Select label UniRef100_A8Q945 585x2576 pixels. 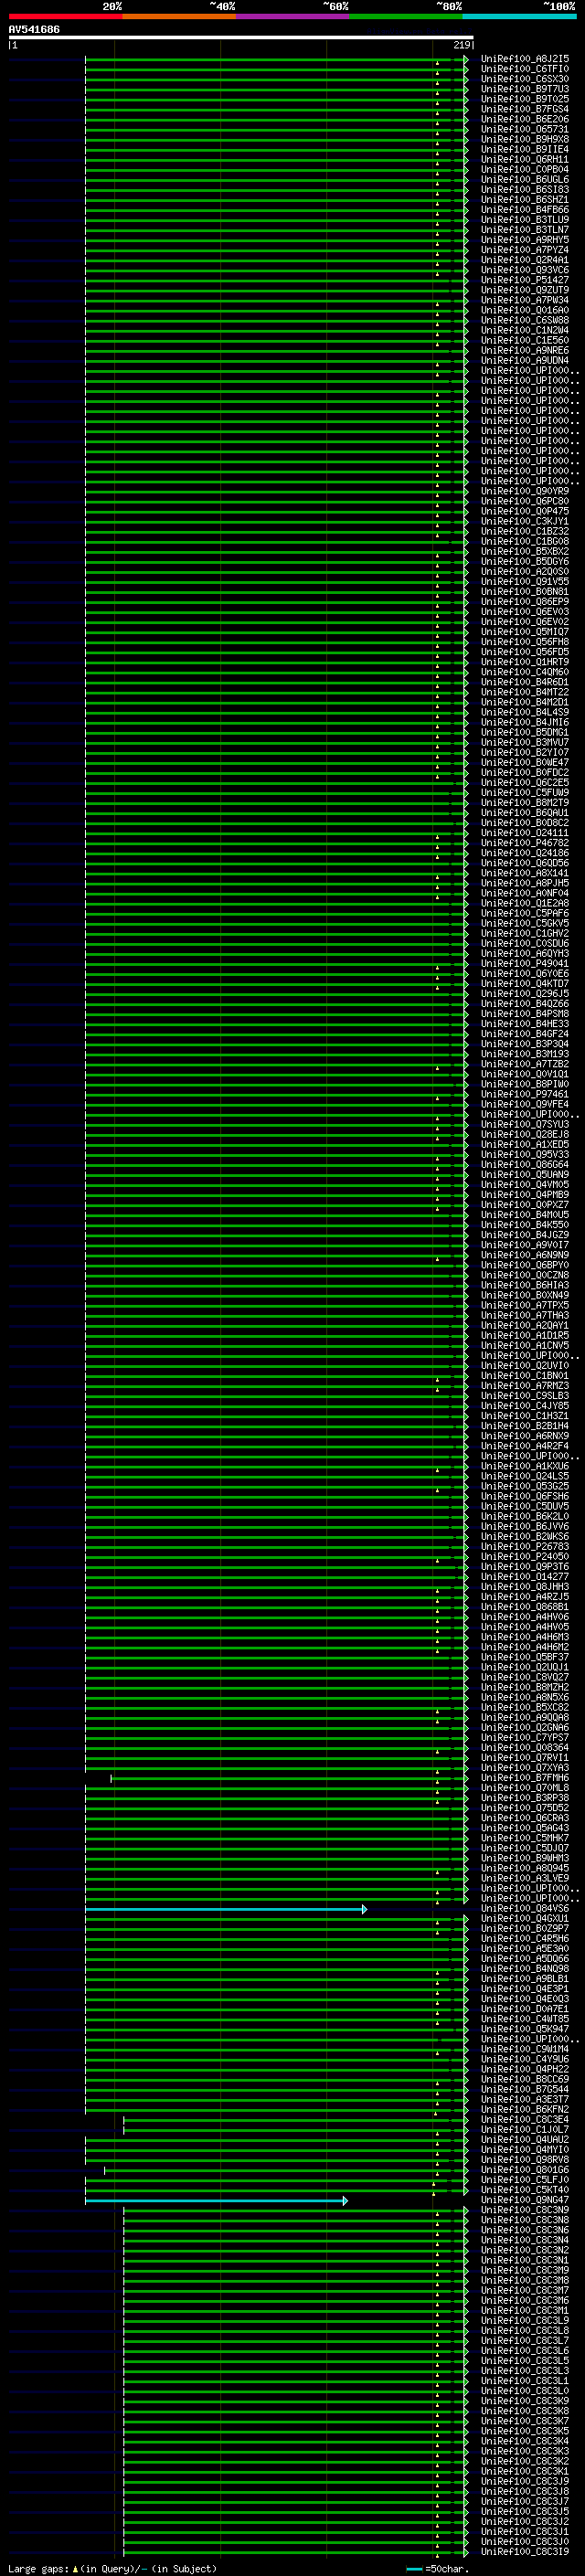coord(525,1868)
